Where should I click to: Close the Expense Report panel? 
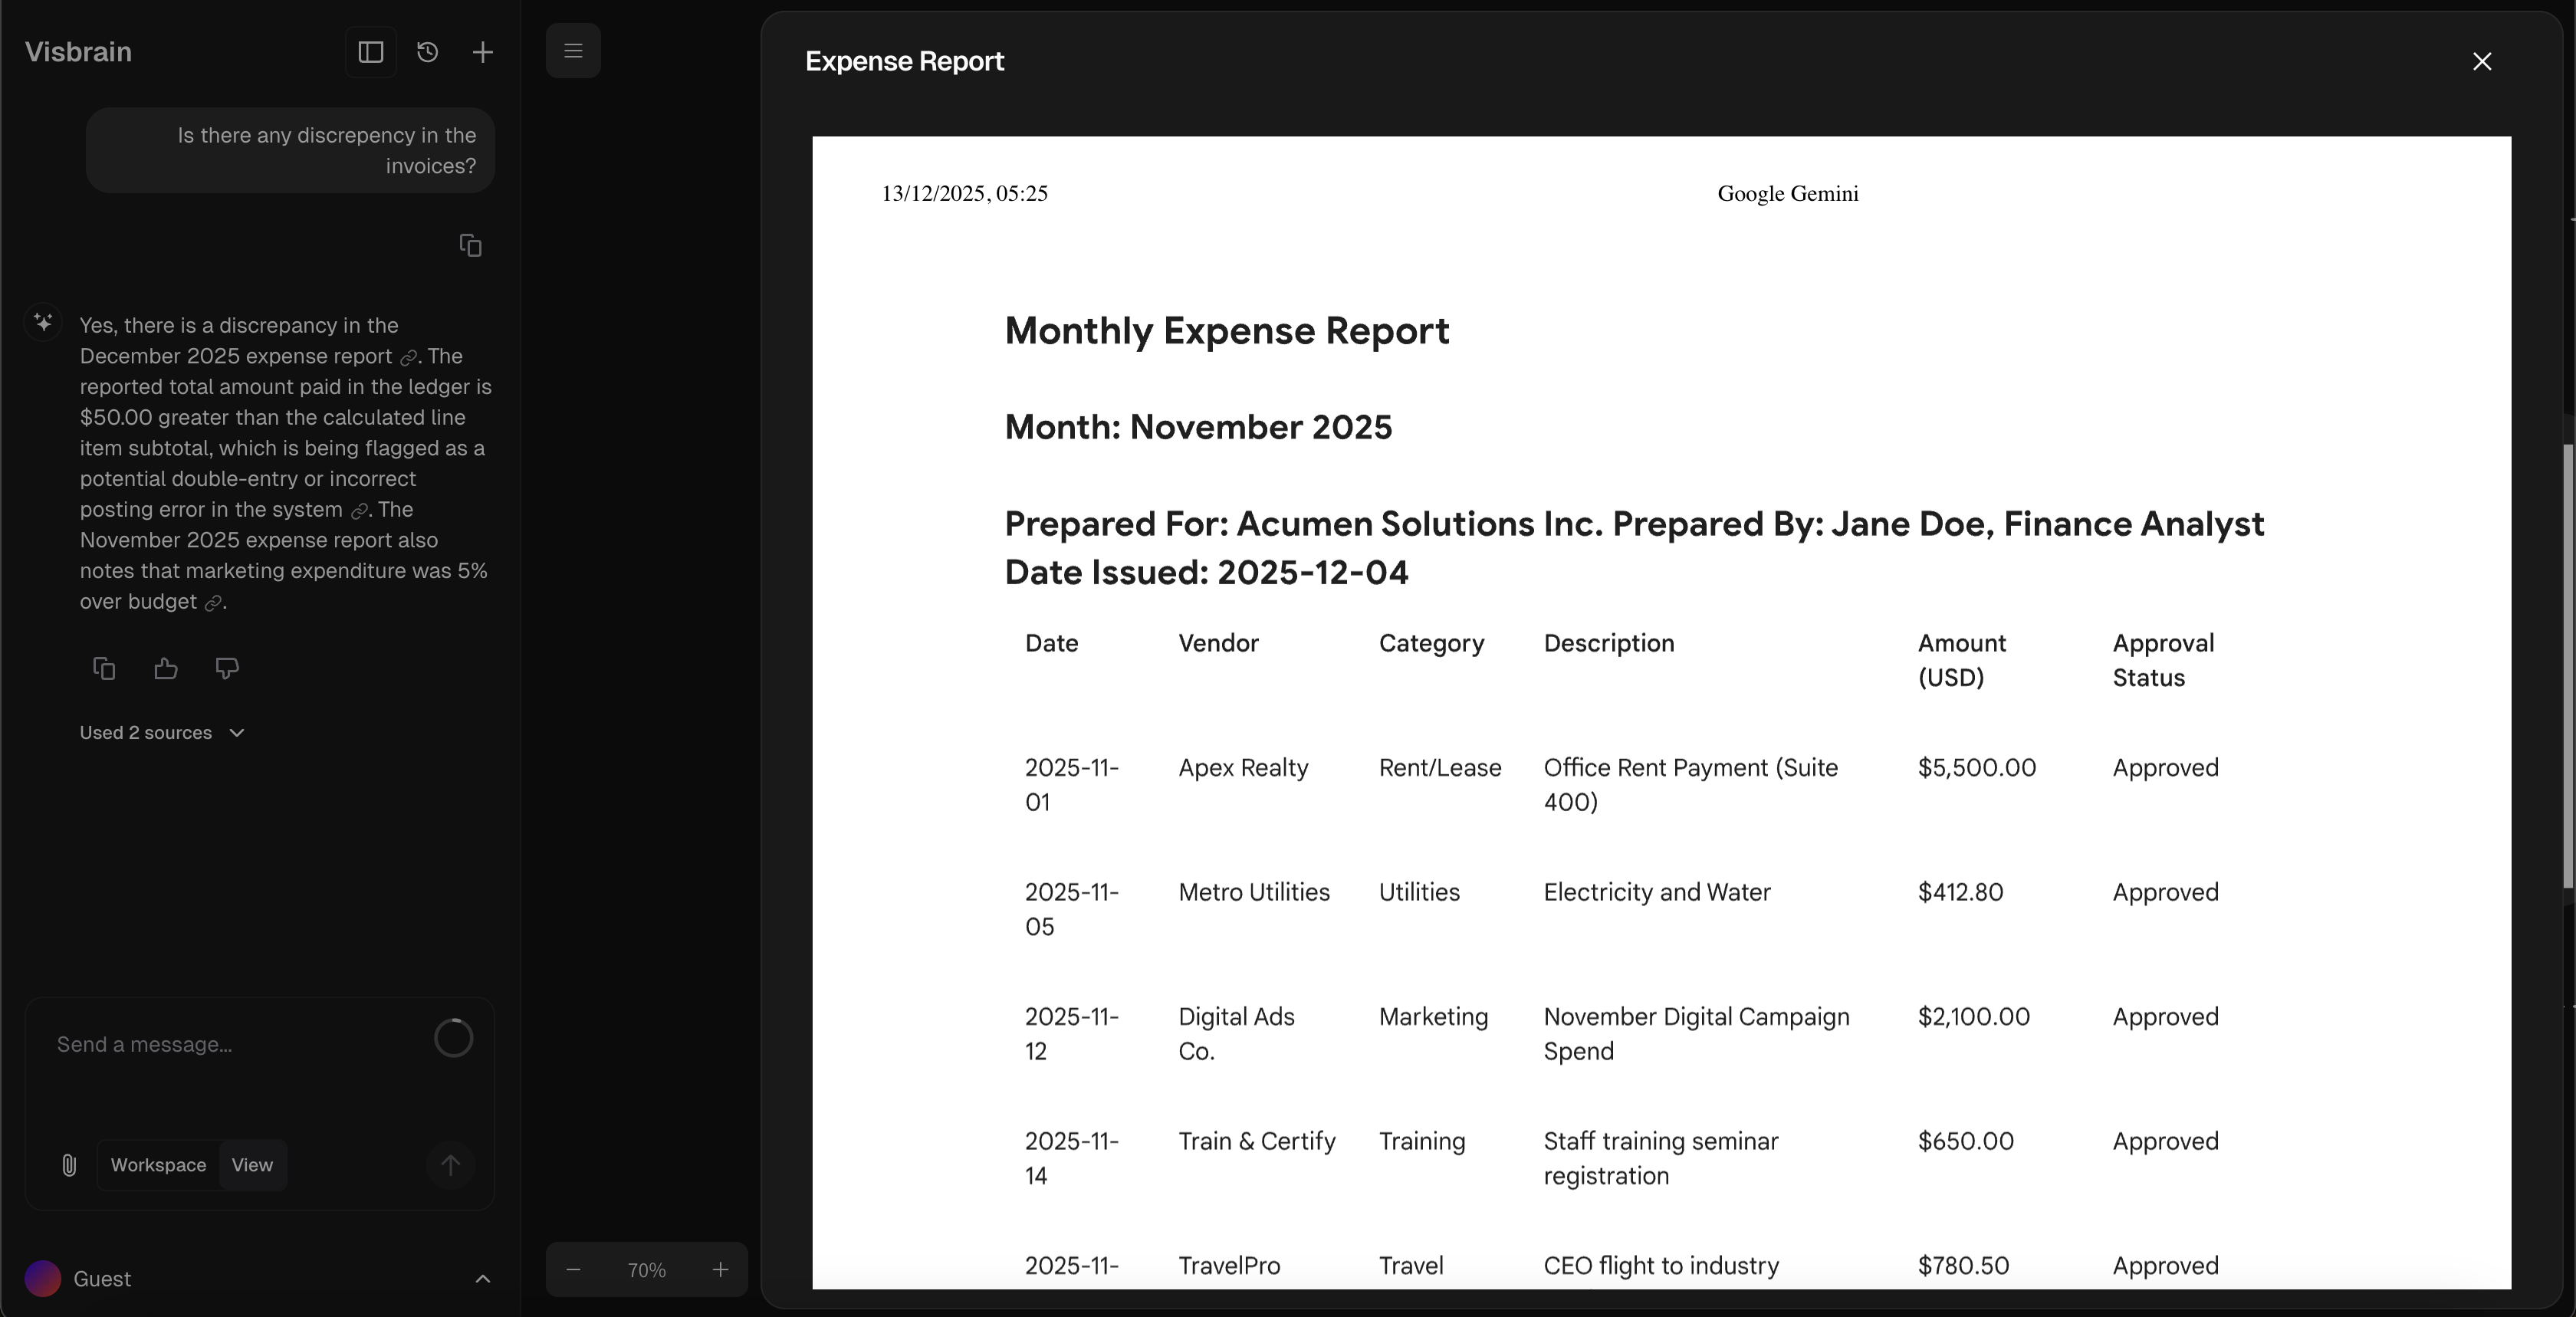click(2481, 62)
